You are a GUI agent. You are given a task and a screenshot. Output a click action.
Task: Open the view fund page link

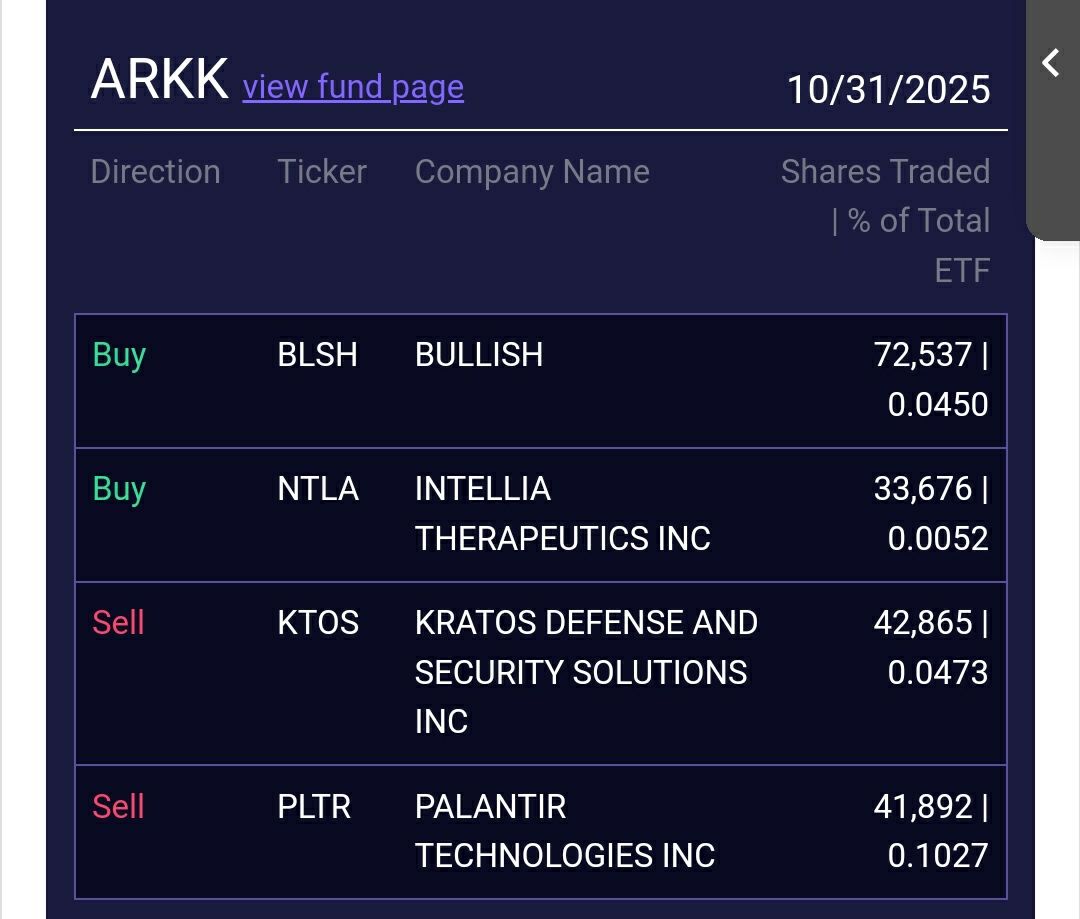tap(353, 87)
